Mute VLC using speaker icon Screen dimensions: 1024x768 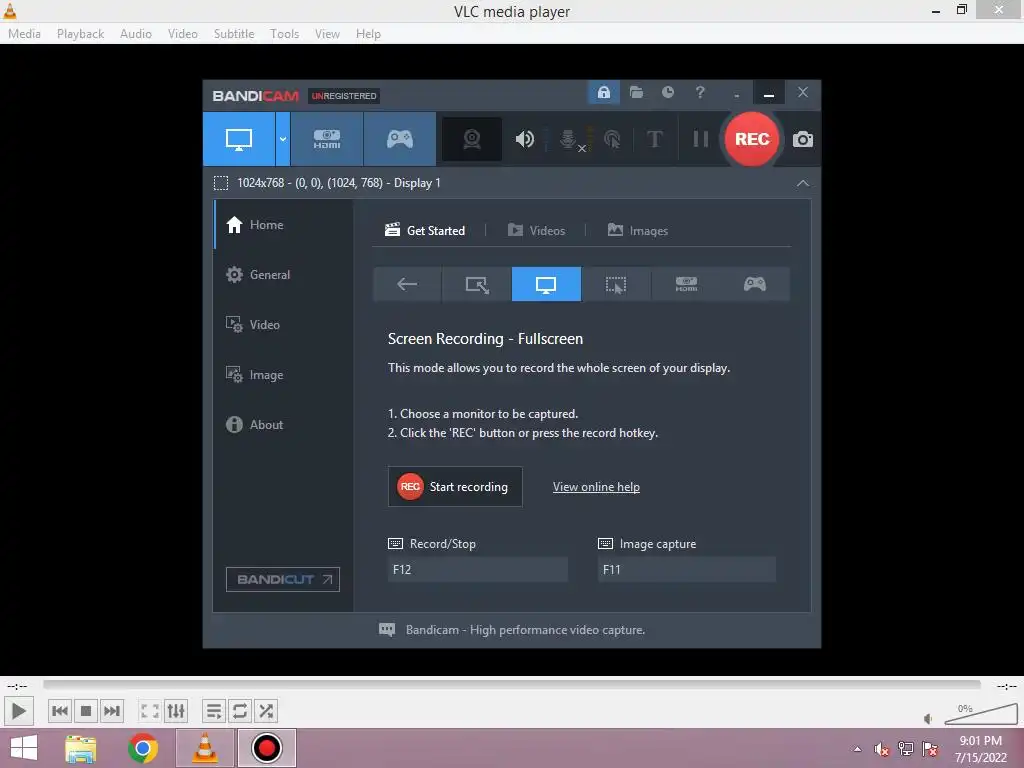[928, 719]
